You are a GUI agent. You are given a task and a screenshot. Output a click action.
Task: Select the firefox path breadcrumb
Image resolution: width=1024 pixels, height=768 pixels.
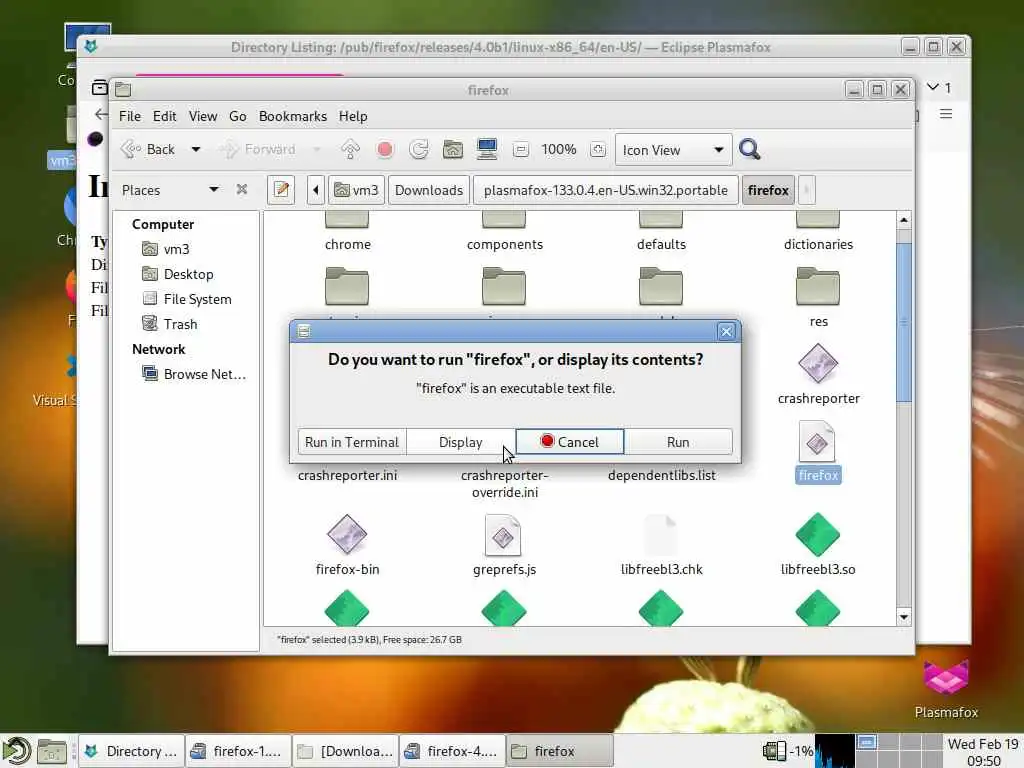pos(768,190)
